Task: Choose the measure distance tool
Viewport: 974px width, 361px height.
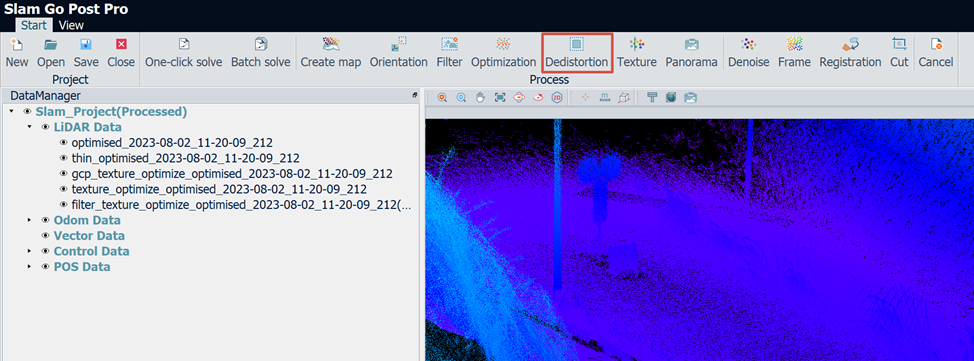Action: [x=604, y=98]
